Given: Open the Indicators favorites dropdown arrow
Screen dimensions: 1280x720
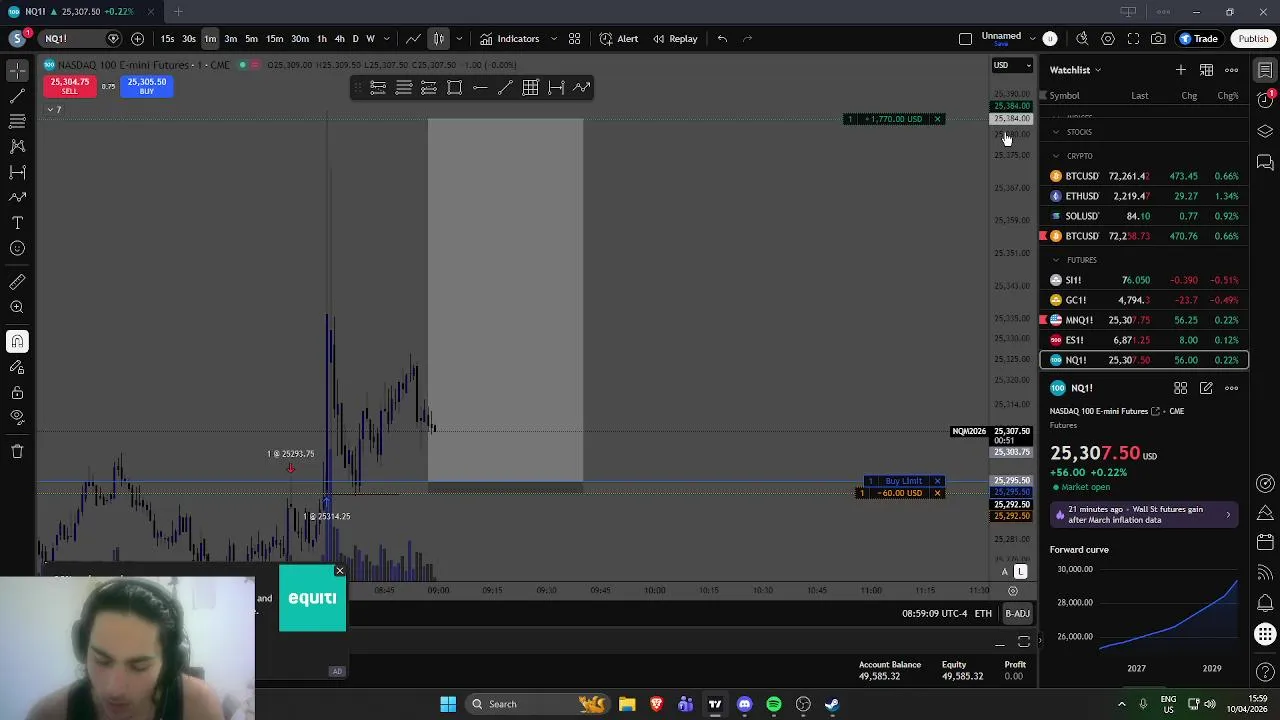Looking at the screenshot, I should click(555, 39).
